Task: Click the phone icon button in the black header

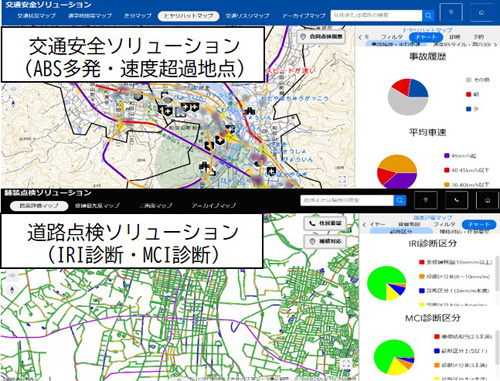Action: click(x=457, y=200)
